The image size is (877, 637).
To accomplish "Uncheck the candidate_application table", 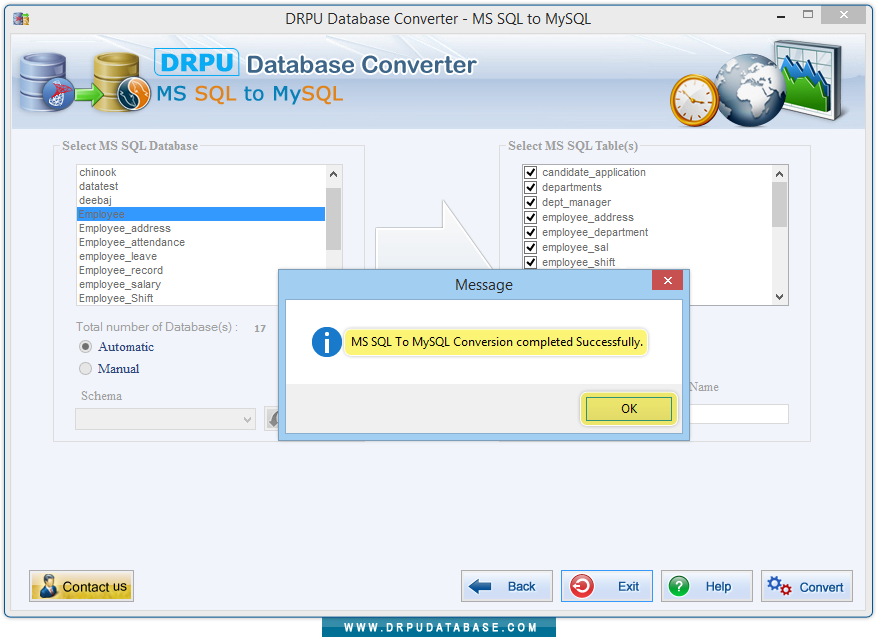I will (530, 172).
